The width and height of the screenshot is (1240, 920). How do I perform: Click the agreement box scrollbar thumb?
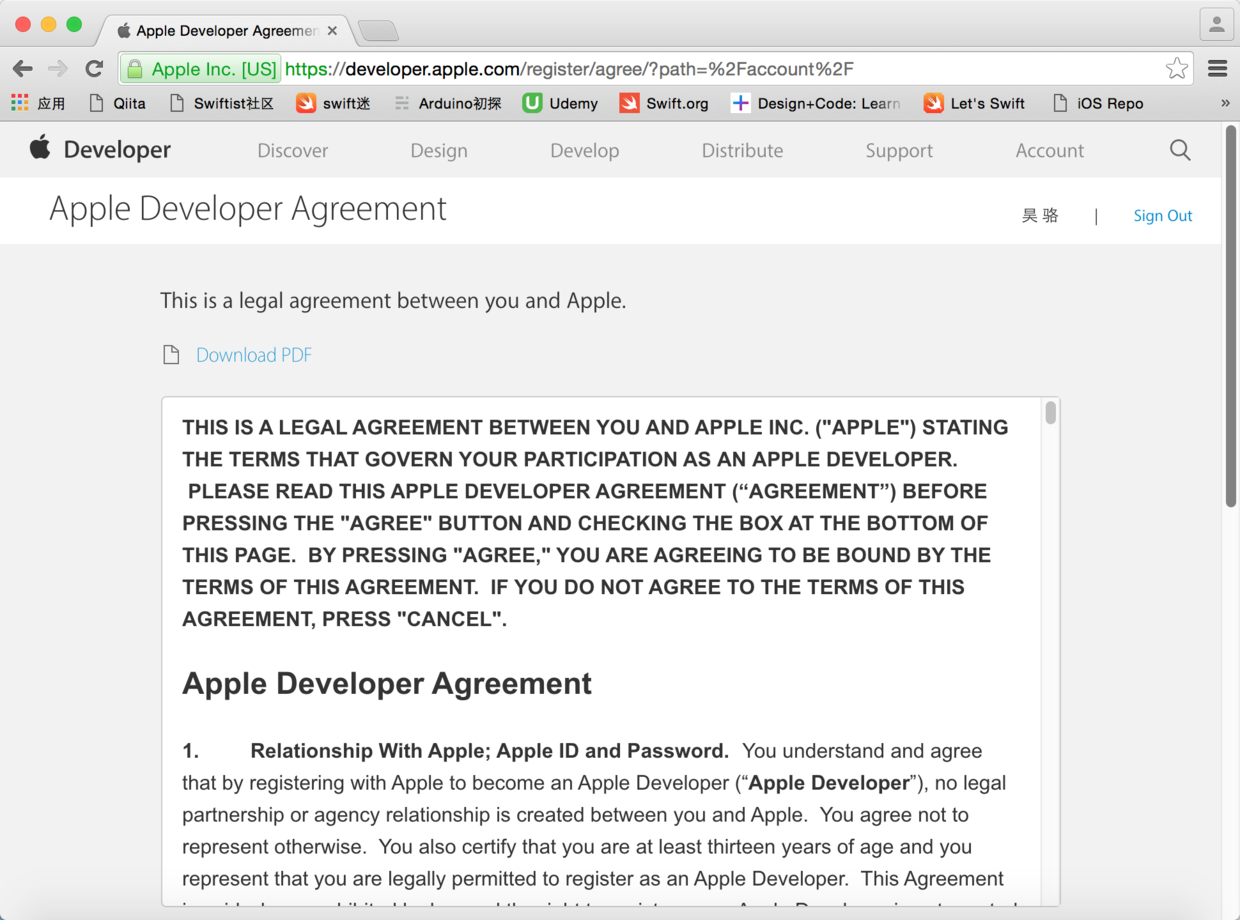click(x=1050, y=413)
